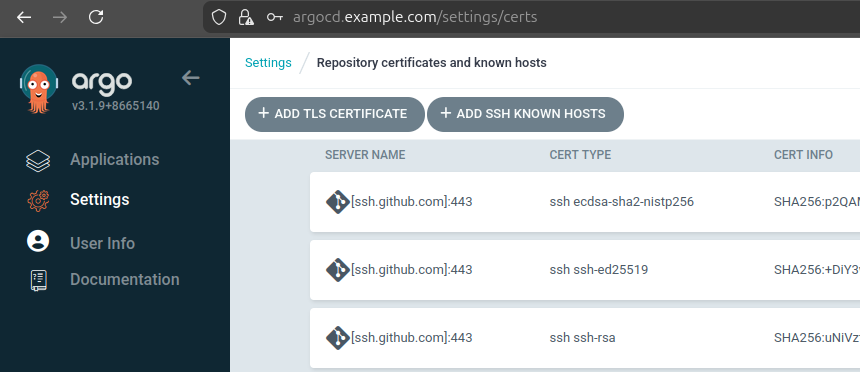The height and width of the screenshot is (372, 860).
Task: Click the browser forward arrow
Action: pyautogui.click(x=60, y=18)
